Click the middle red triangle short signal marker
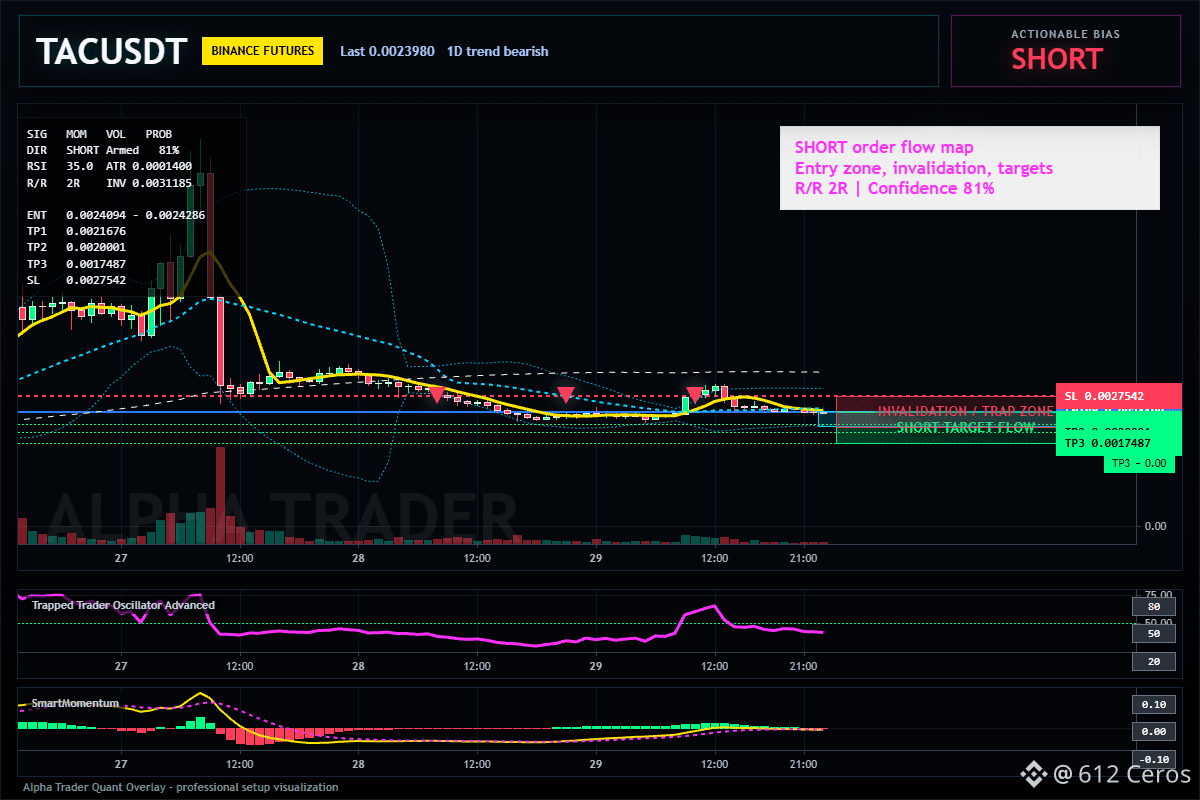This screenshot has height=800, width=1200. coord(565,395)
